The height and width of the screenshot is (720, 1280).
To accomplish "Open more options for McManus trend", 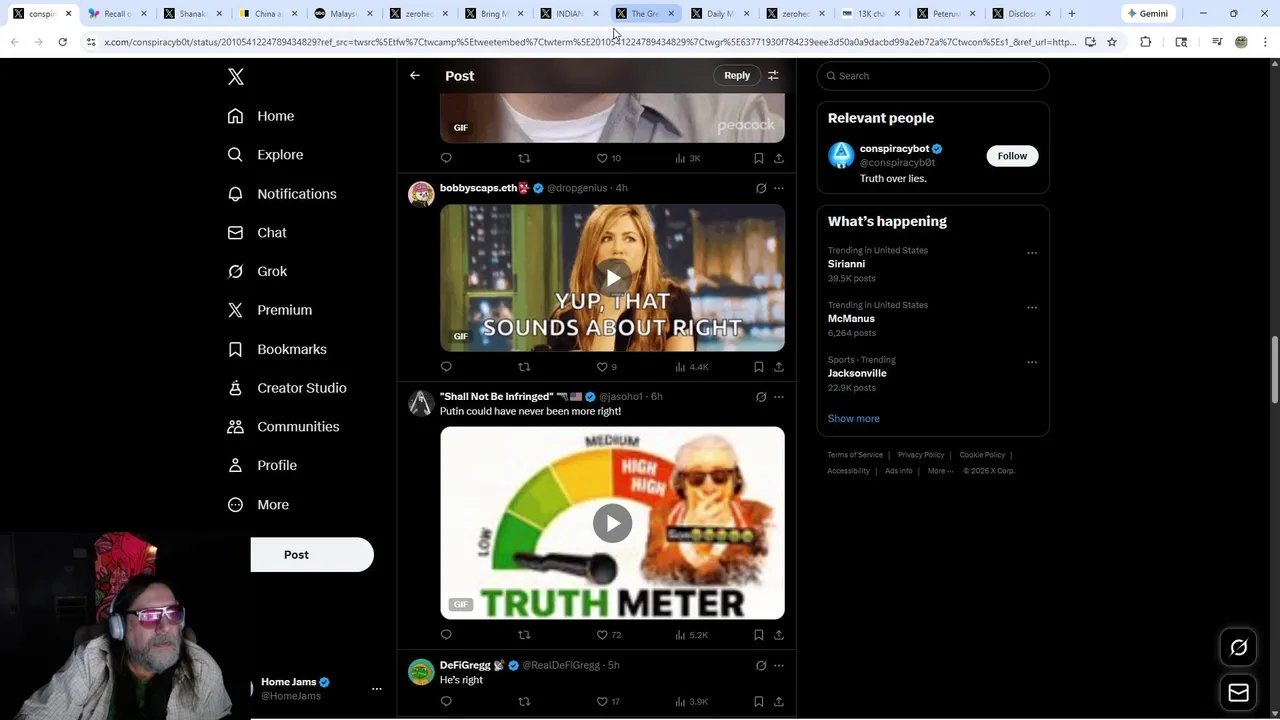I will (x=1032, y=308).
